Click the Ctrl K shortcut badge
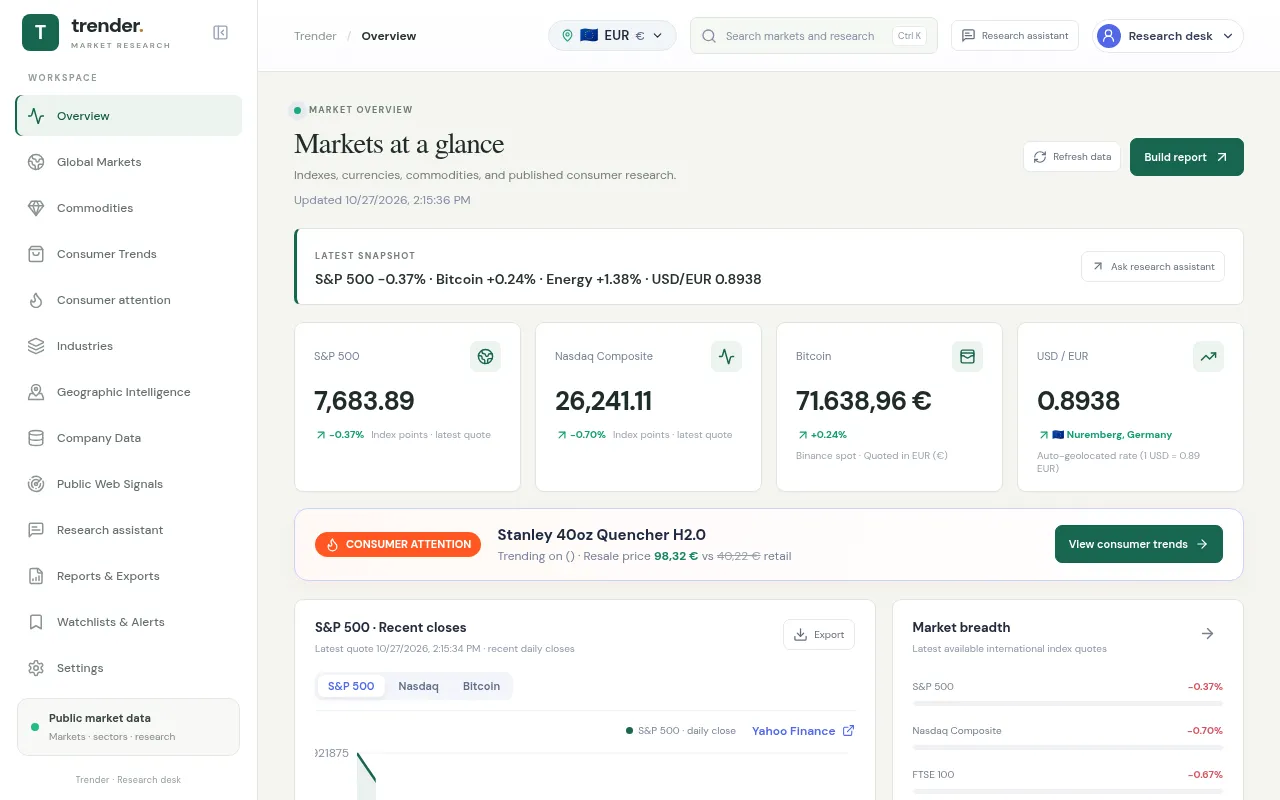Screen dimensions: 1280x800 [909, 36]
